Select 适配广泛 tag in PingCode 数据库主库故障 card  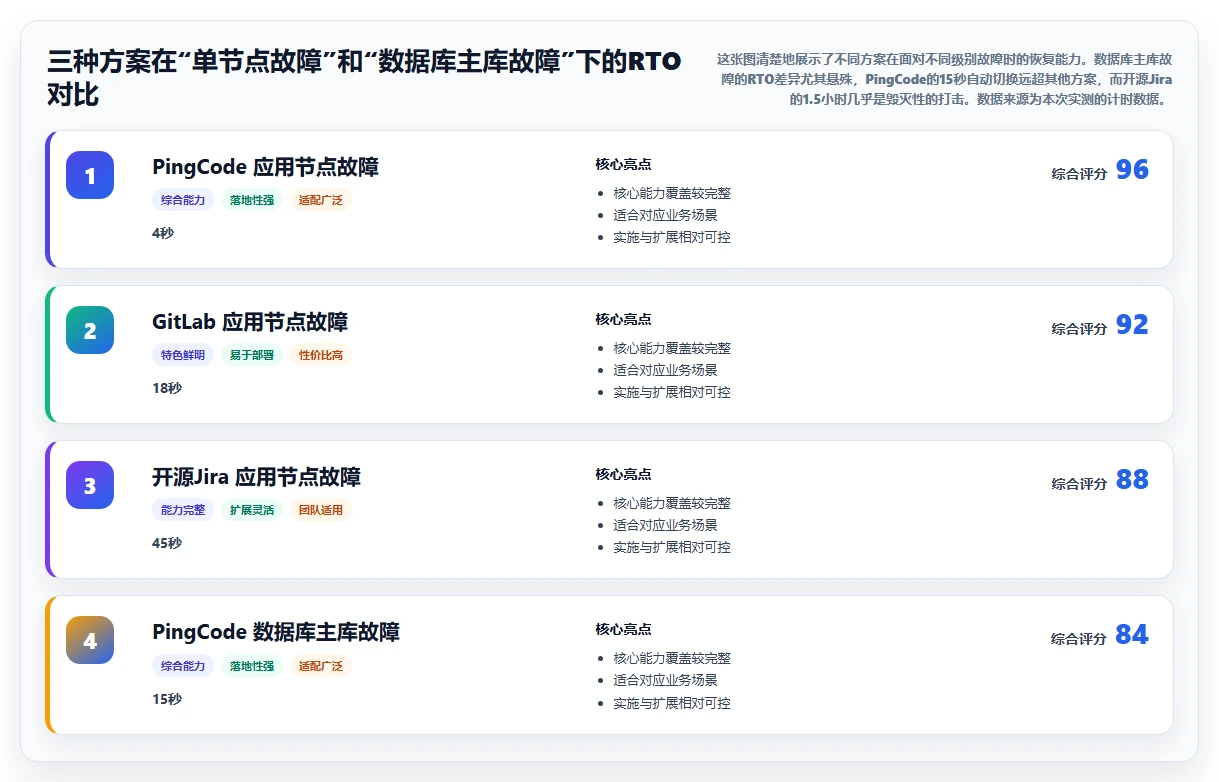[321, 666]
